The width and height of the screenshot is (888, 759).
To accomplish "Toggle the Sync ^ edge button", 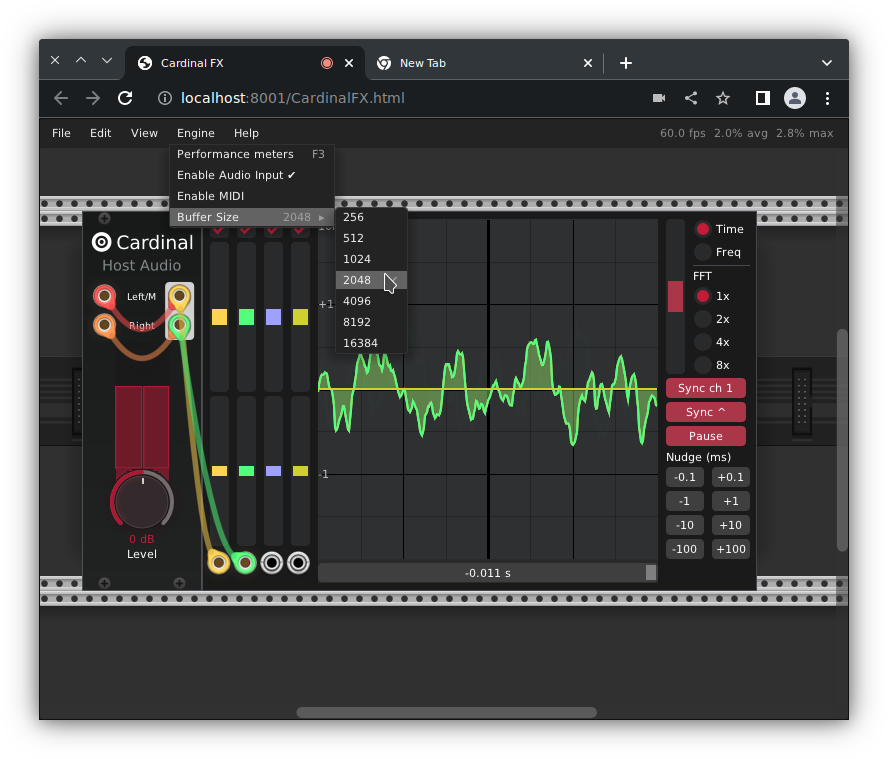I will (x=706, y=412).
